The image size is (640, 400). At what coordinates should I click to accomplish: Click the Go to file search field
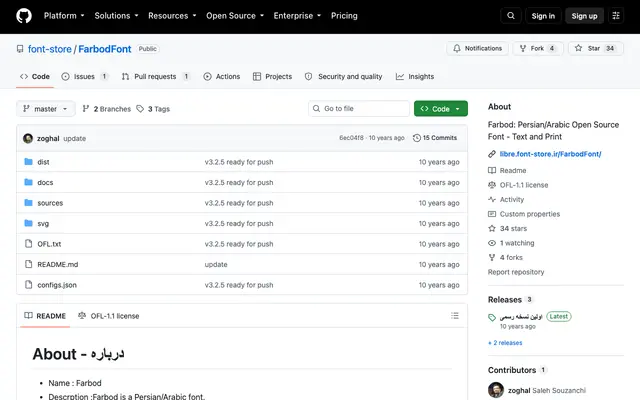coord(359,109)
